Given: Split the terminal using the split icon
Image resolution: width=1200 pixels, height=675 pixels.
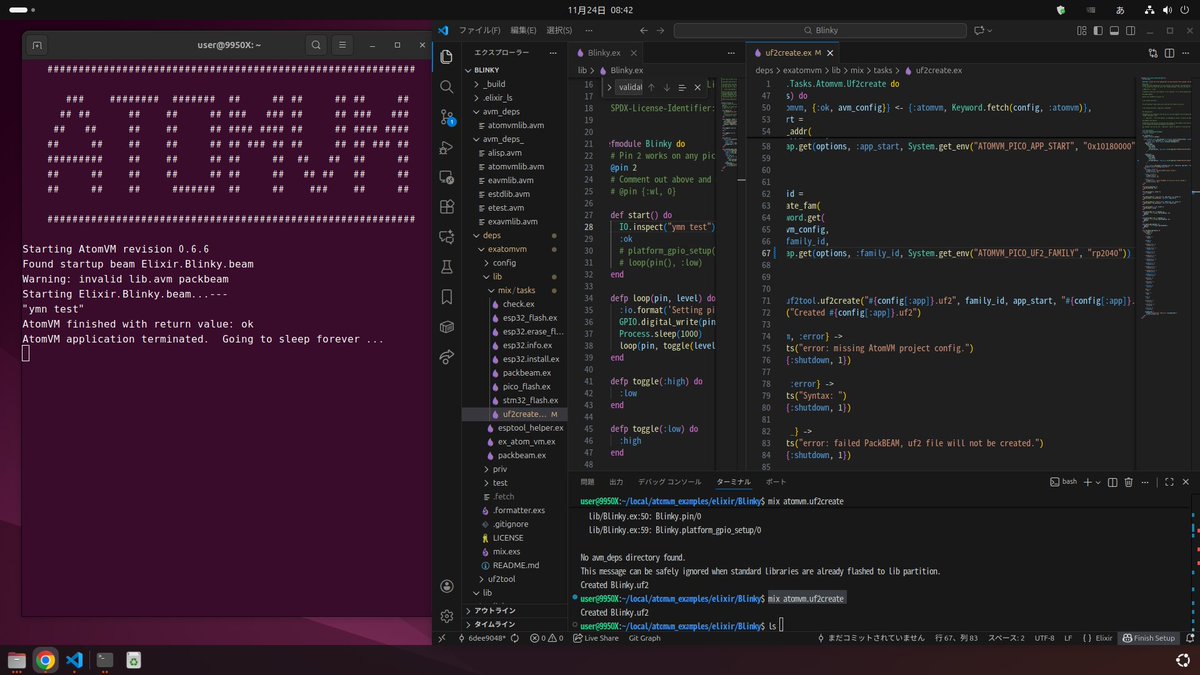Looking at the screenshot, I should [x=1112, y=482].
